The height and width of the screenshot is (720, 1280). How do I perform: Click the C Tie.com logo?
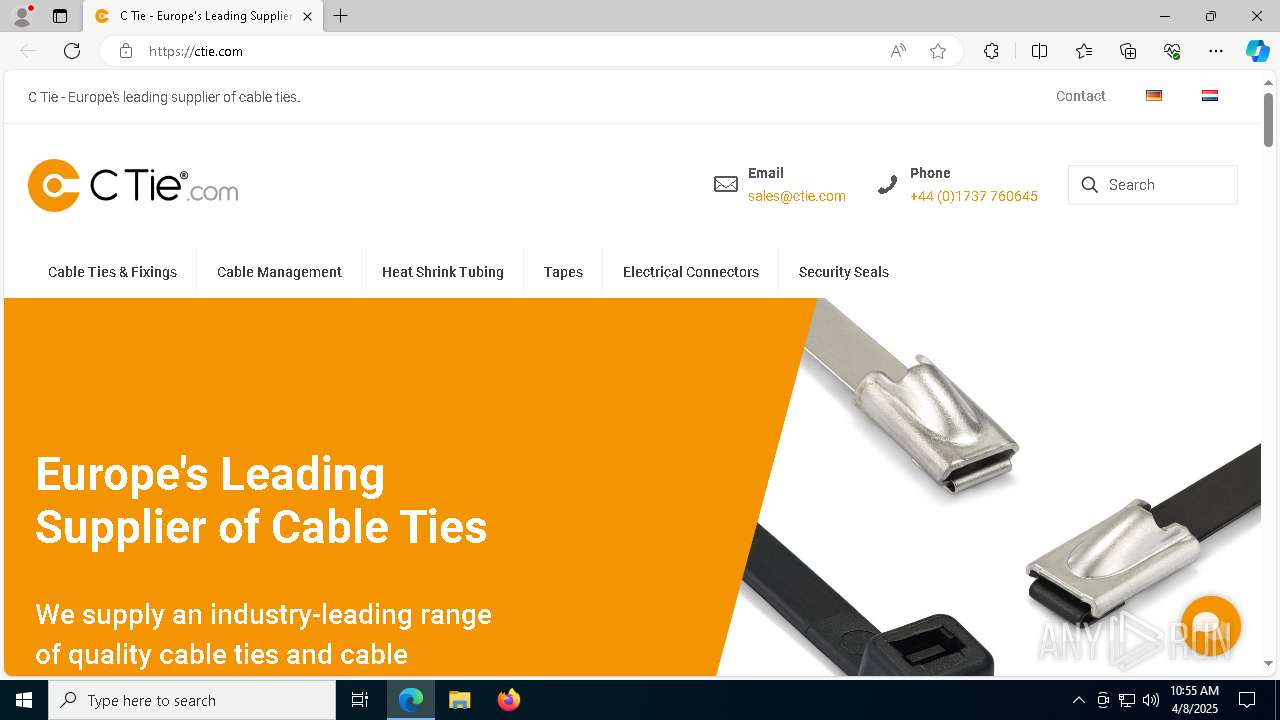[133, 185]
